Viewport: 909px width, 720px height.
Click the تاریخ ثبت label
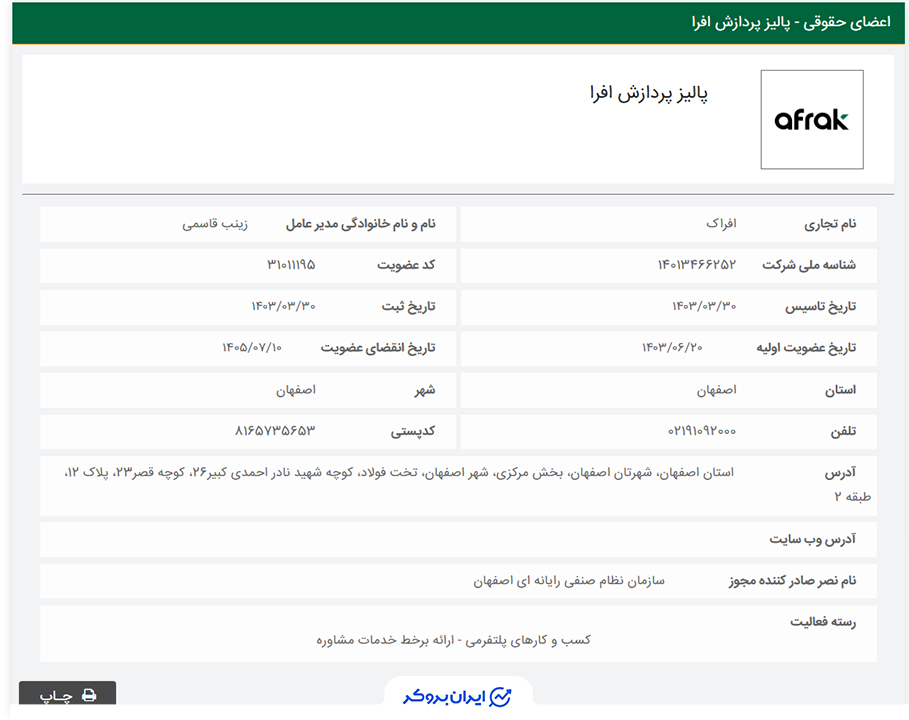[408, 307]
